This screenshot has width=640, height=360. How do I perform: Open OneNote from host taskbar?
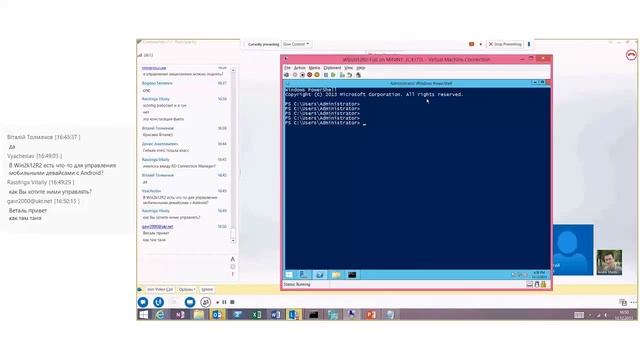pyautogui.click(x=180, y=314)
